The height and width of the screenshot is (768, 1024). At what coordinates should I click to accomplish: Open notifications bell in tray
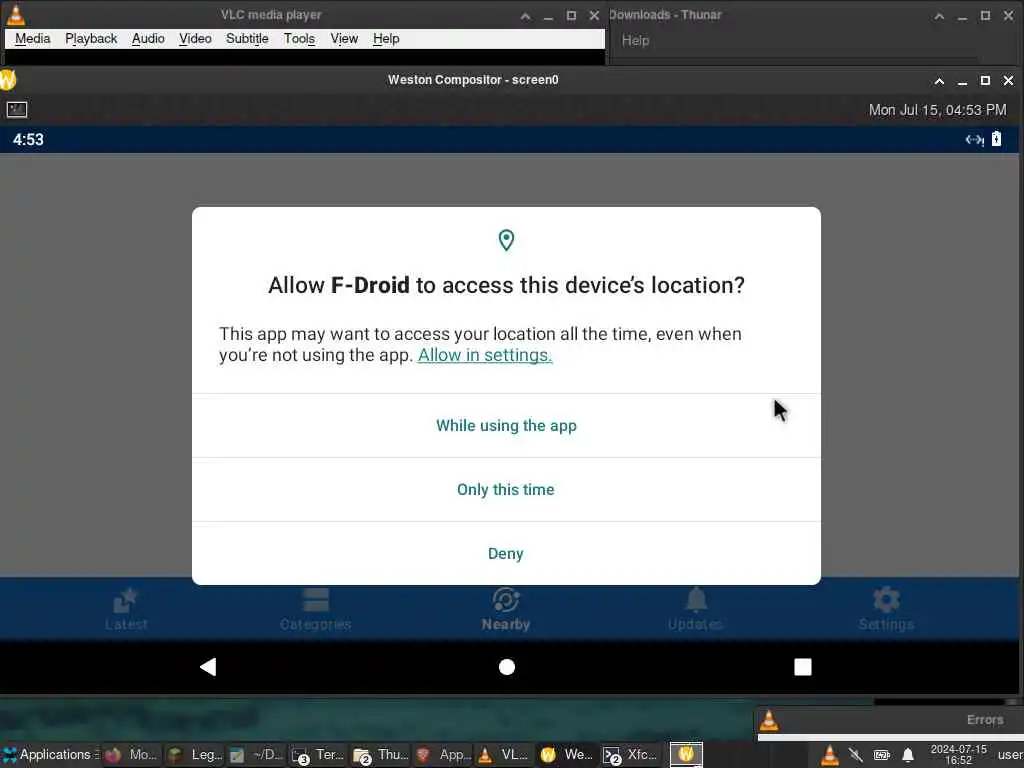point(908,756)
